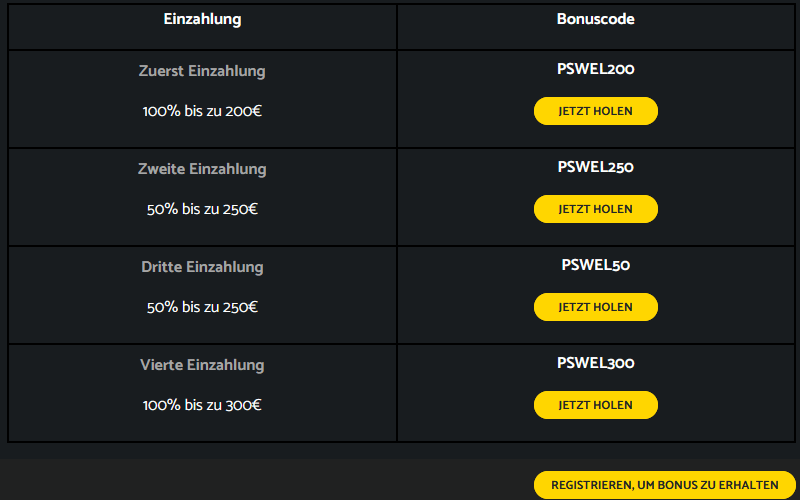Select the PSWEL250 bonus code text
Image resolution: width=800 pixels, height=500 pixels.
tap(595, 167)
